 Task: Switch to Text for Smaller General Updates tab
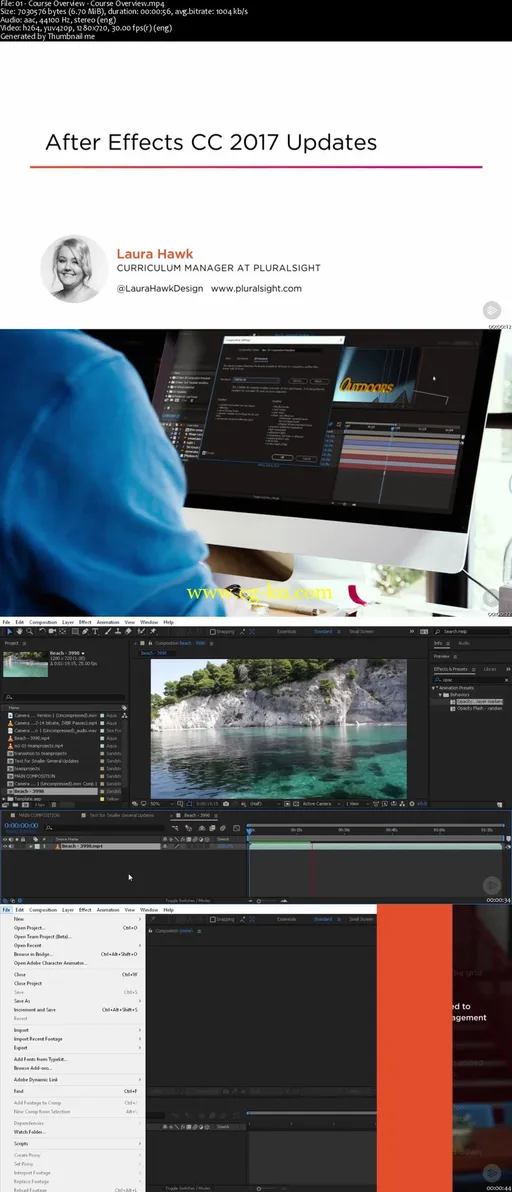(x=122, y=815)
